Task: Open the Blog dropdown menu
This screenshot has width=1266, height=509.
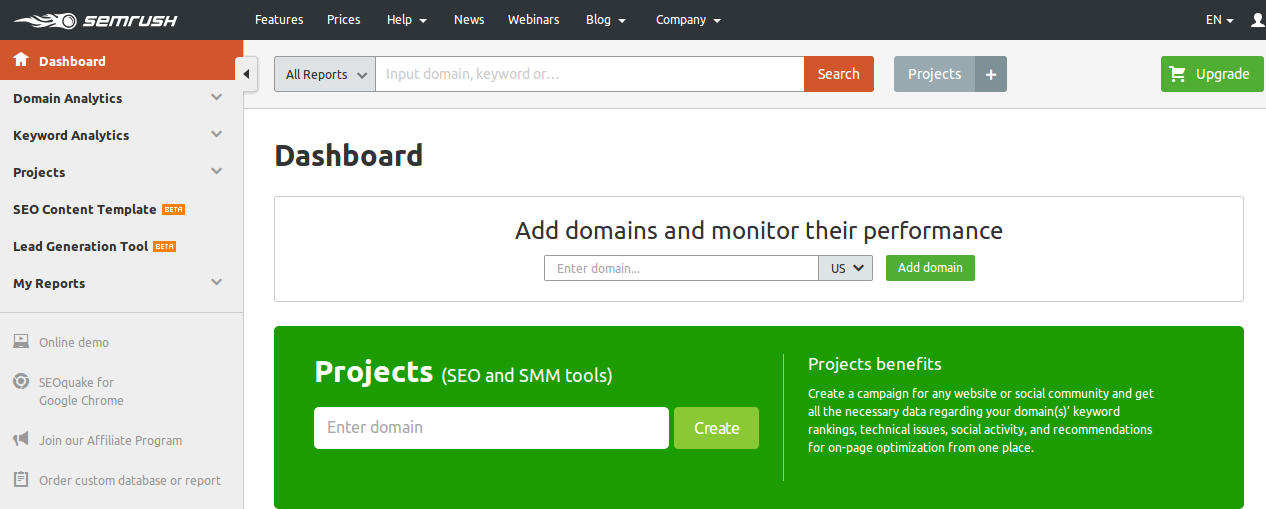Action: coord(606,20)
